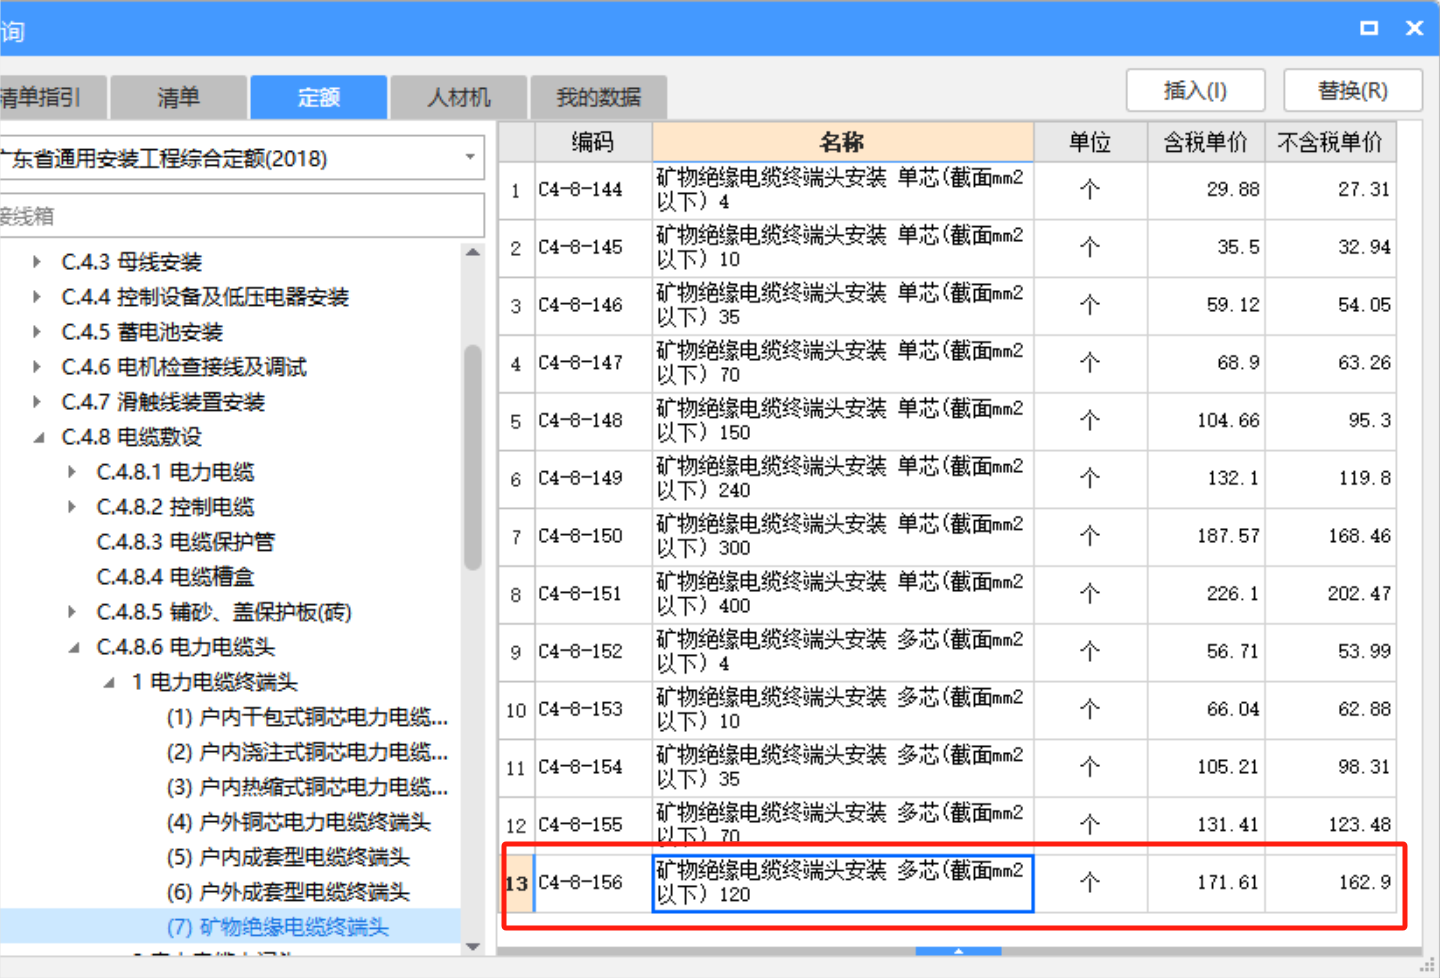Screen dimensions: 1440x978
Task: Select code cell C4-8-155
Action: click(593, 825)
